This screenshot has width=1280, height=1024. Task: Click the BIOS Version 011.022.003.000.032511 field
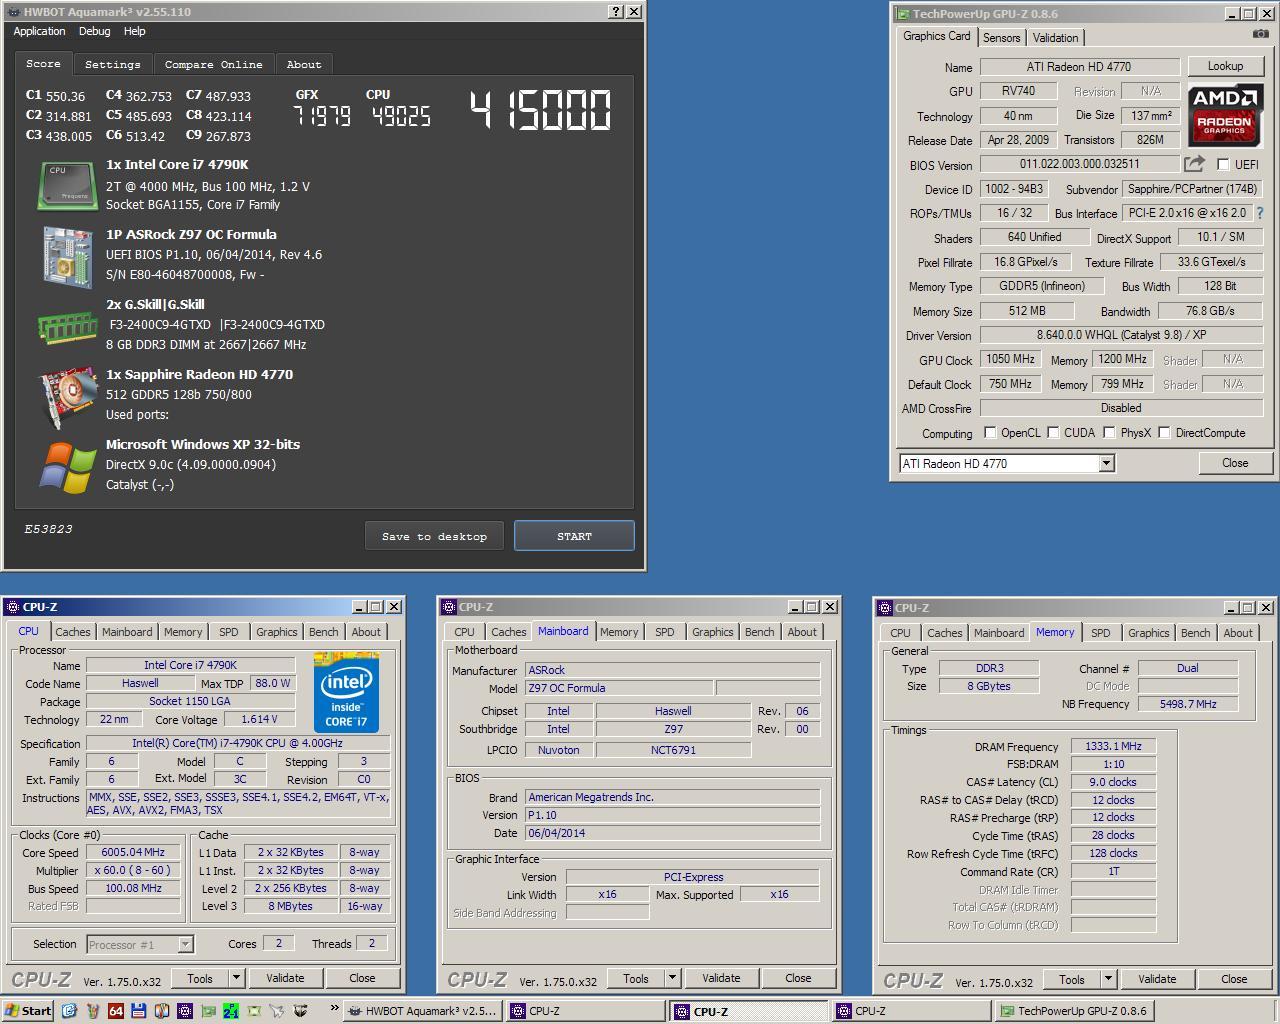1079,164
